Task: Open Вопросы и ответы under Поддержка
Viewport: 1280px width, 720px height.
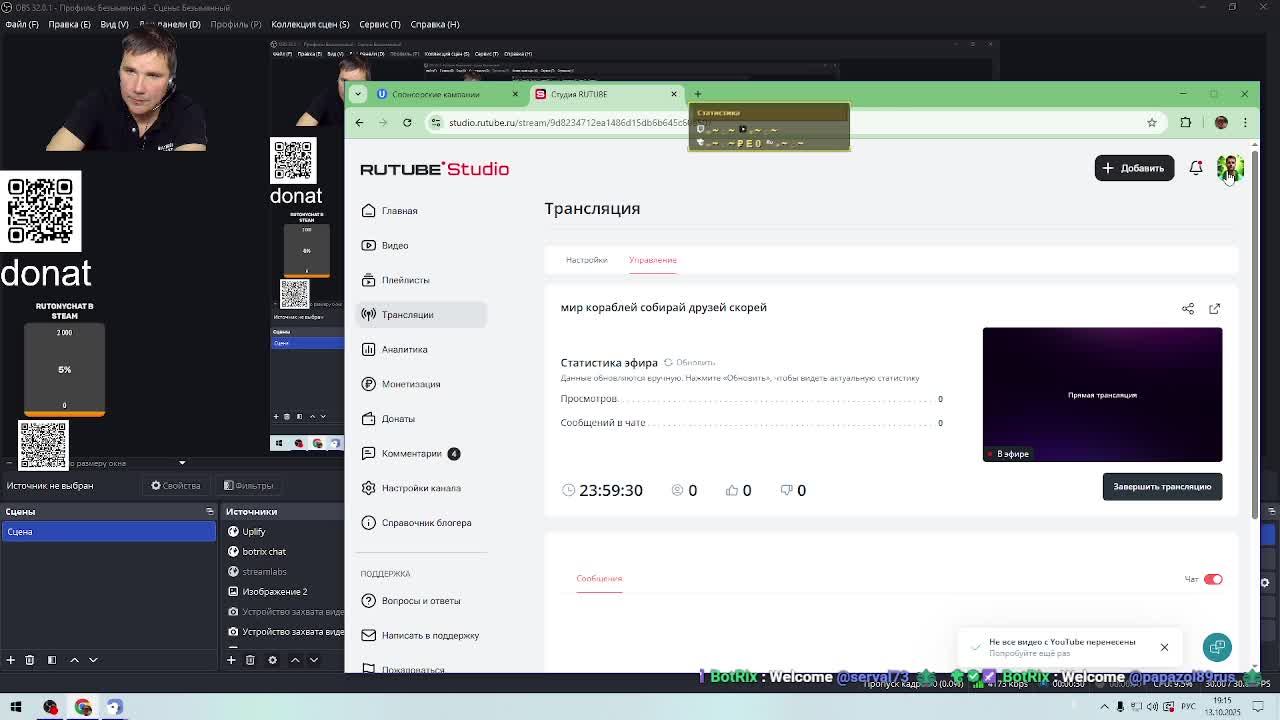Action: tap(411, 601)
